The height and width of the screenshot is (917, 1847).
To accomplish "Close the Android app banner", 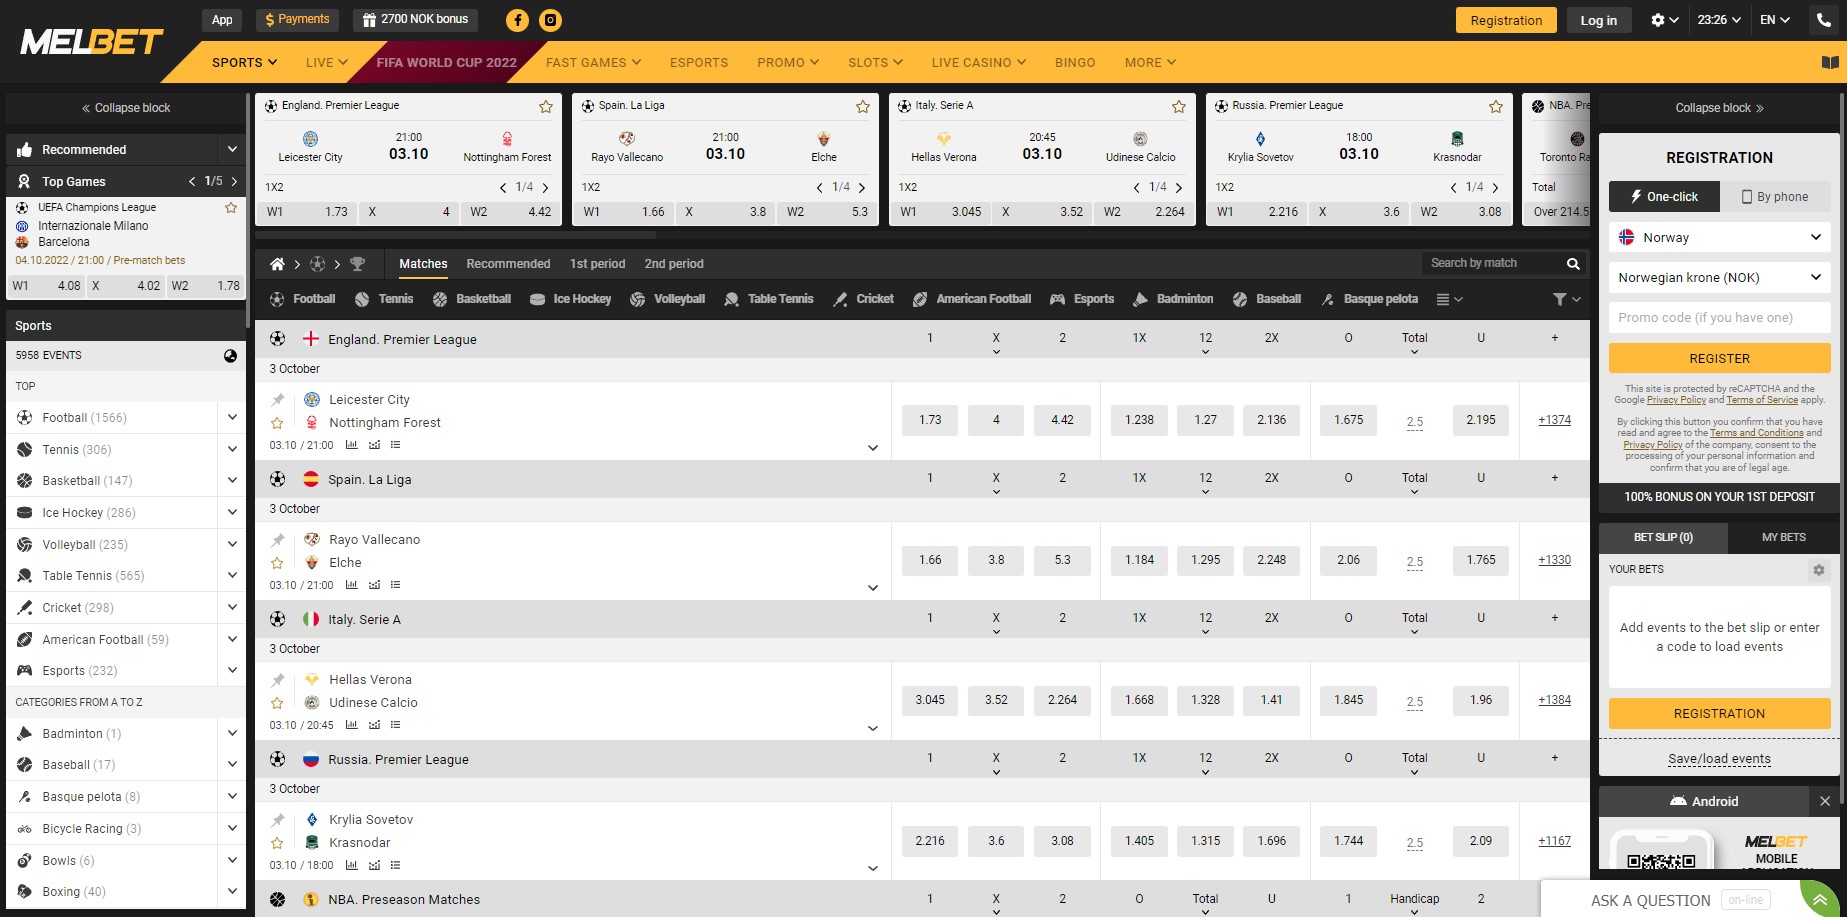I will click(1825, 801).
